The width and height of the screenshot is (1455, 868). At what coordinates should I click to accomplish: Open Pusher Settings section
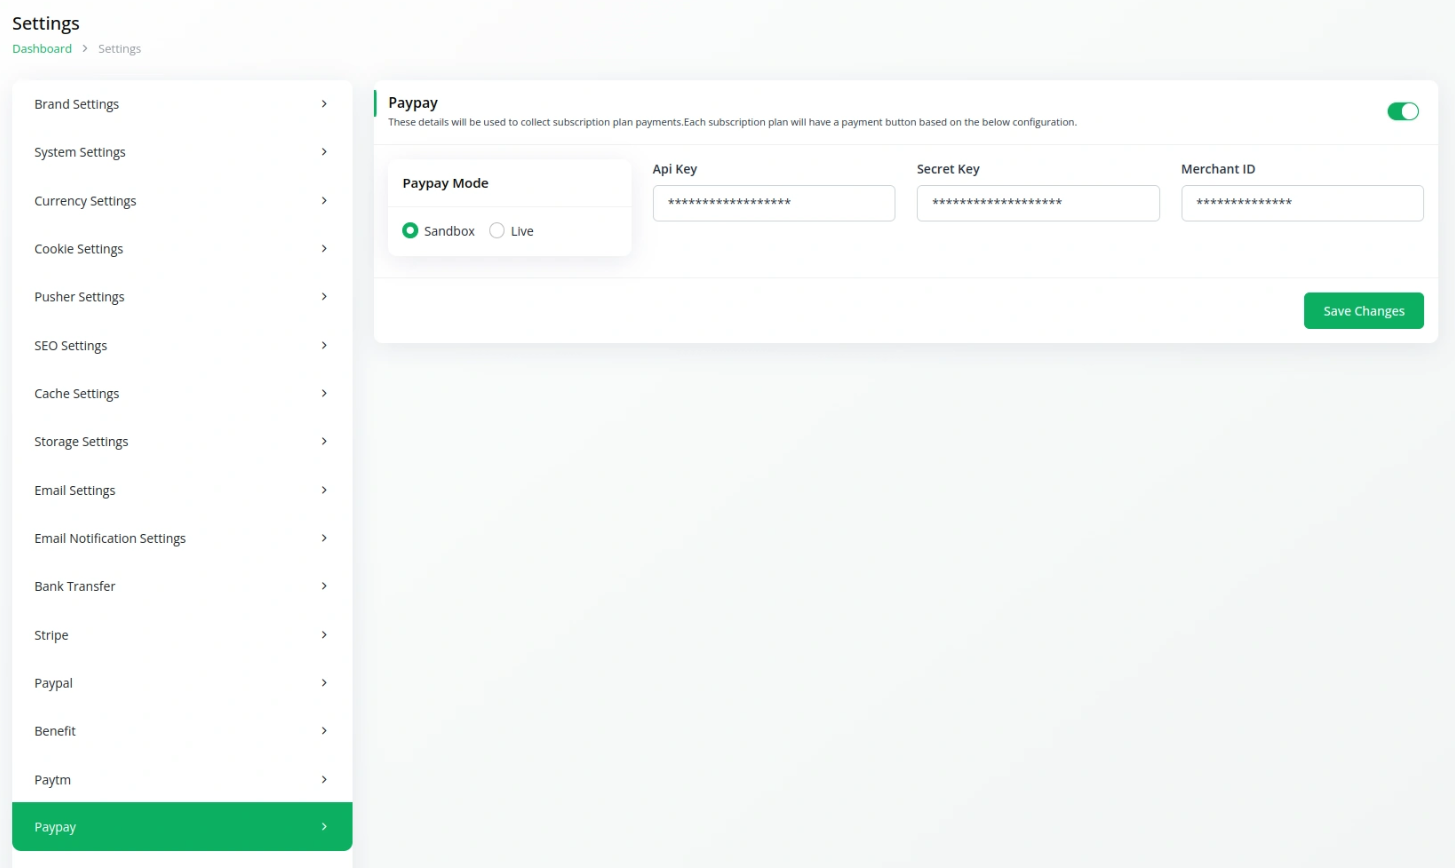[182, 297]
